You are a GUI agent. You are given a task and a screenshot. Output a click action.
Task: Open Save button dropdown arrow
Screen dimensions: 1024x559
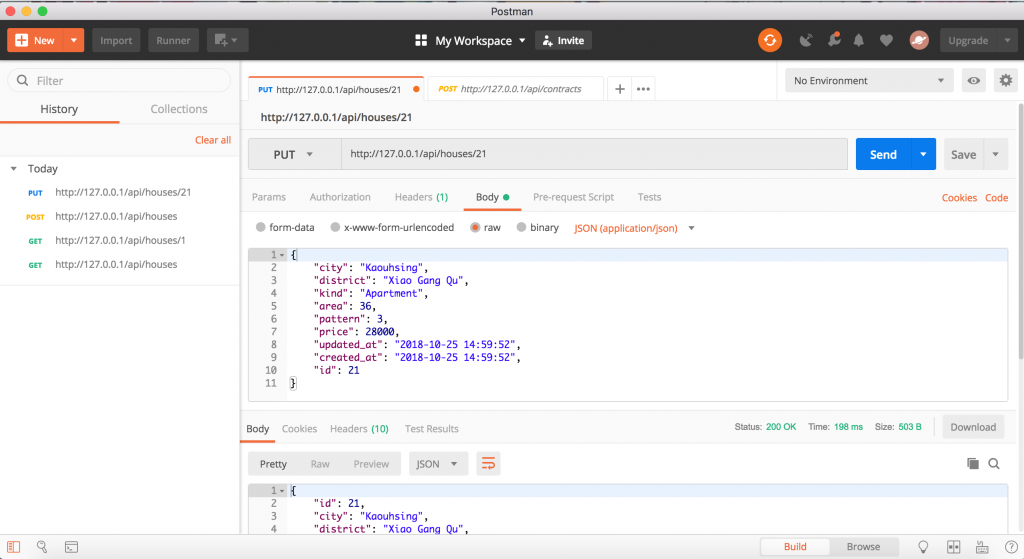pyautogui.click(x=996, y=154)
